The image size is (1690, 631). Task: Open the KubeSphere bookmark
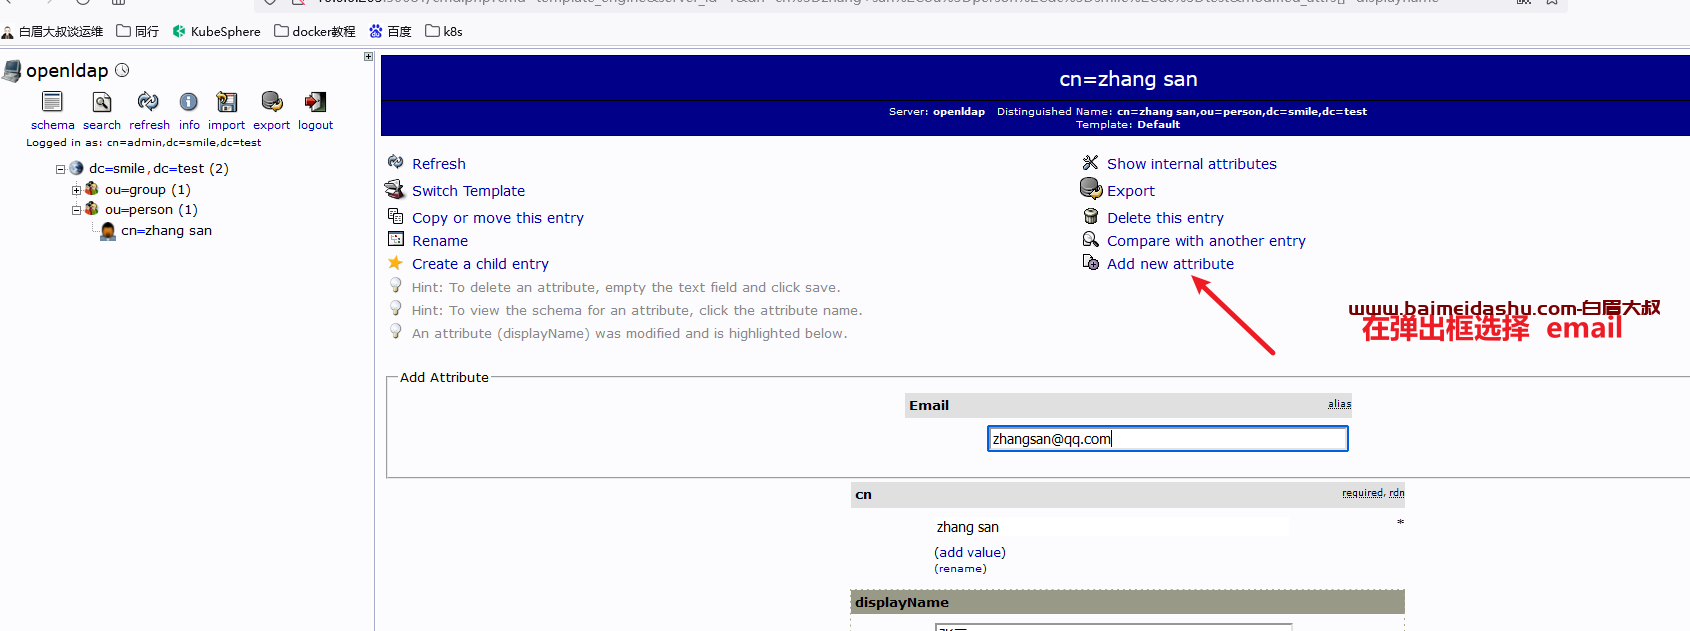[x=216, y=31]
